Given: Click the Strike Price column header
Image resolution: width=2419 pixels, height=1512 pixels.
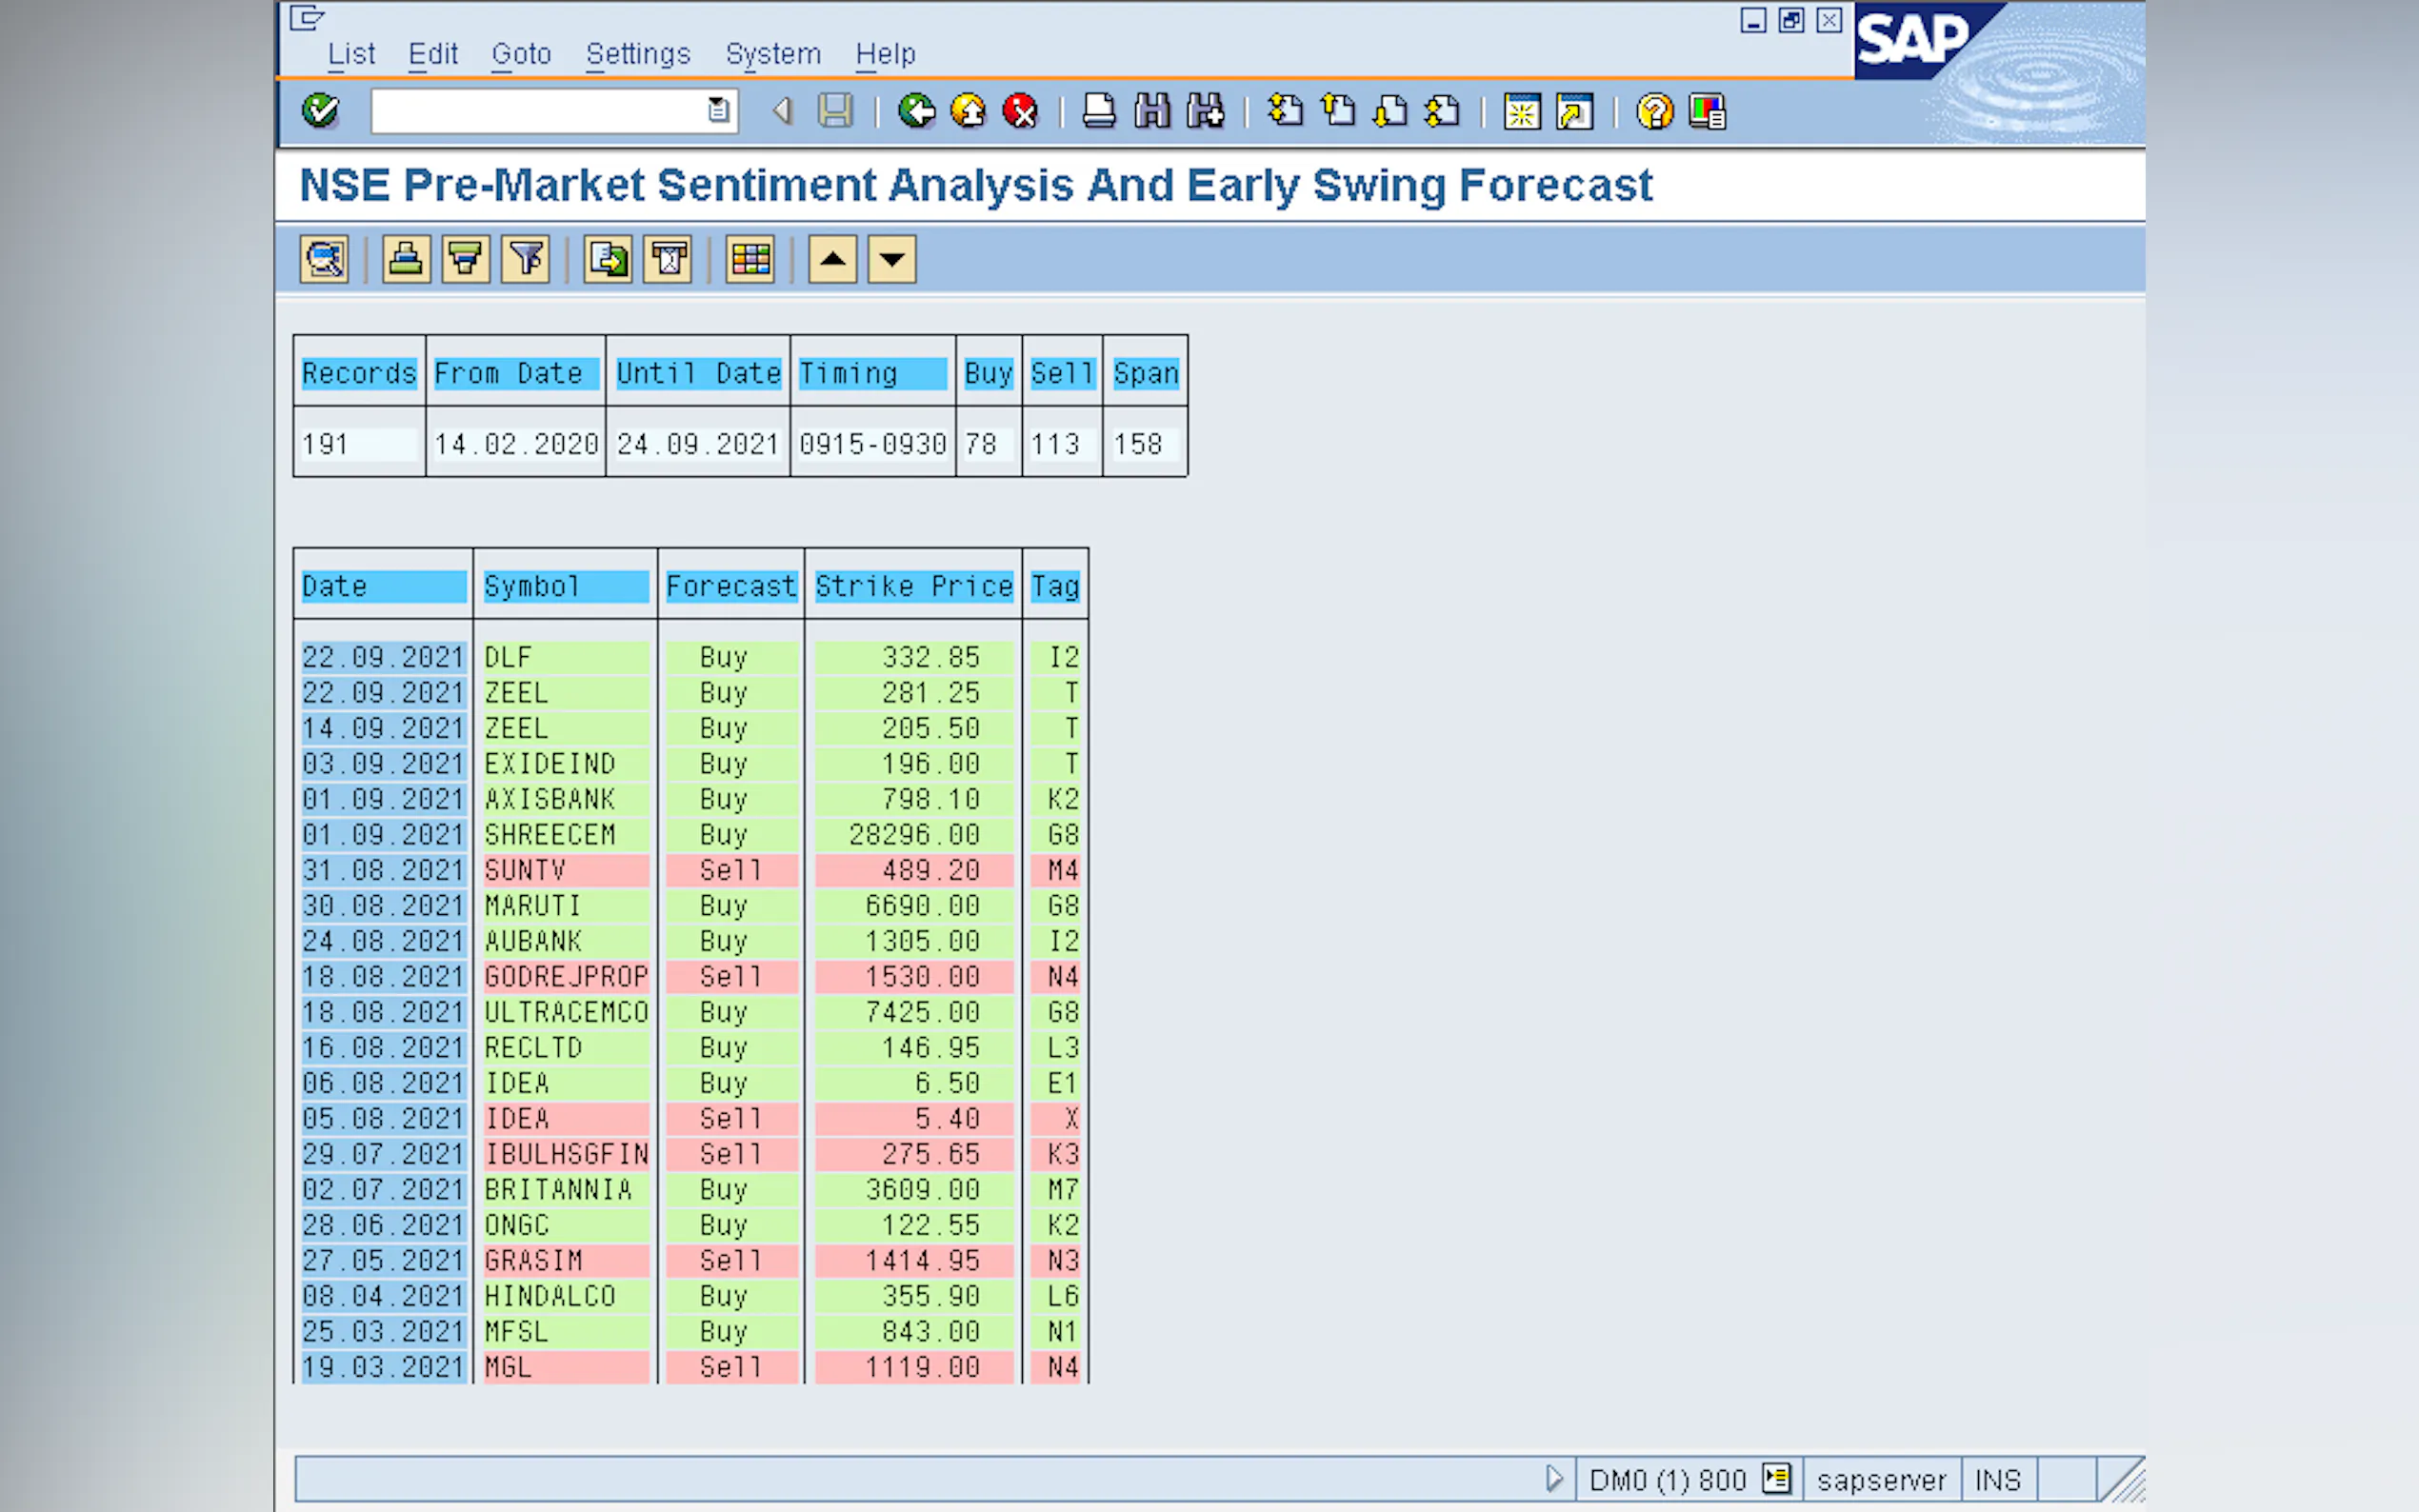Looking at the screenshot, I should tap(913, 586).
